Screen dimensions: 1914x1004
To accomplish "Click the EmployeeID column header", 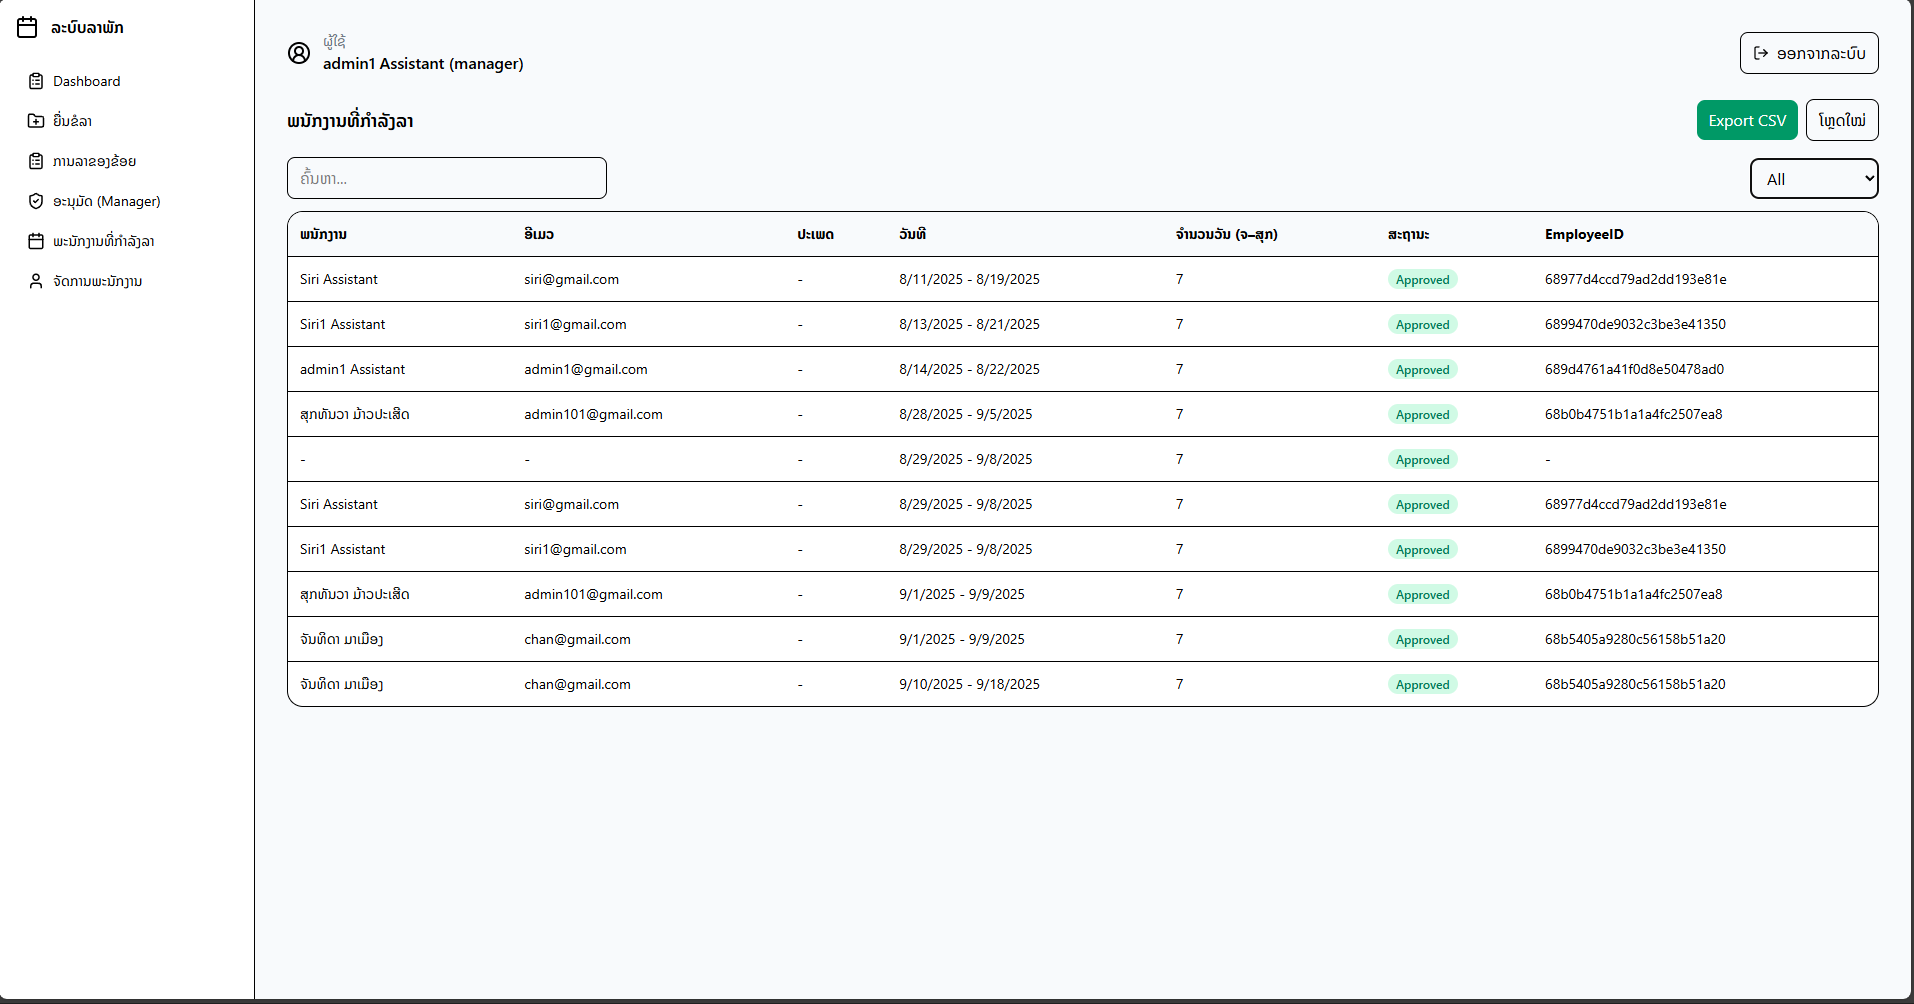I will click(x=1583, y=234).
